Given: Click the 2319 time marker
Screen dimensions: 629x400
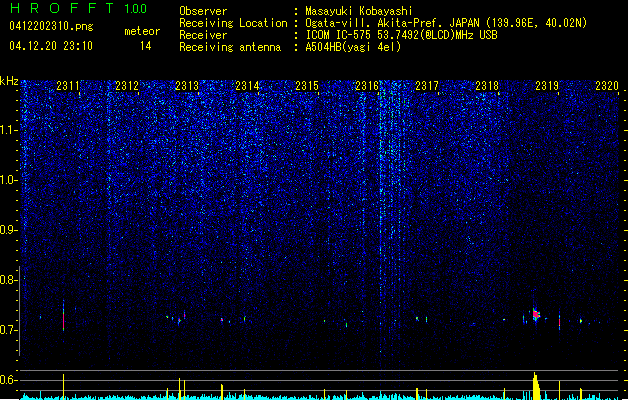Looking at the screenshot, I should coord(547,85).
